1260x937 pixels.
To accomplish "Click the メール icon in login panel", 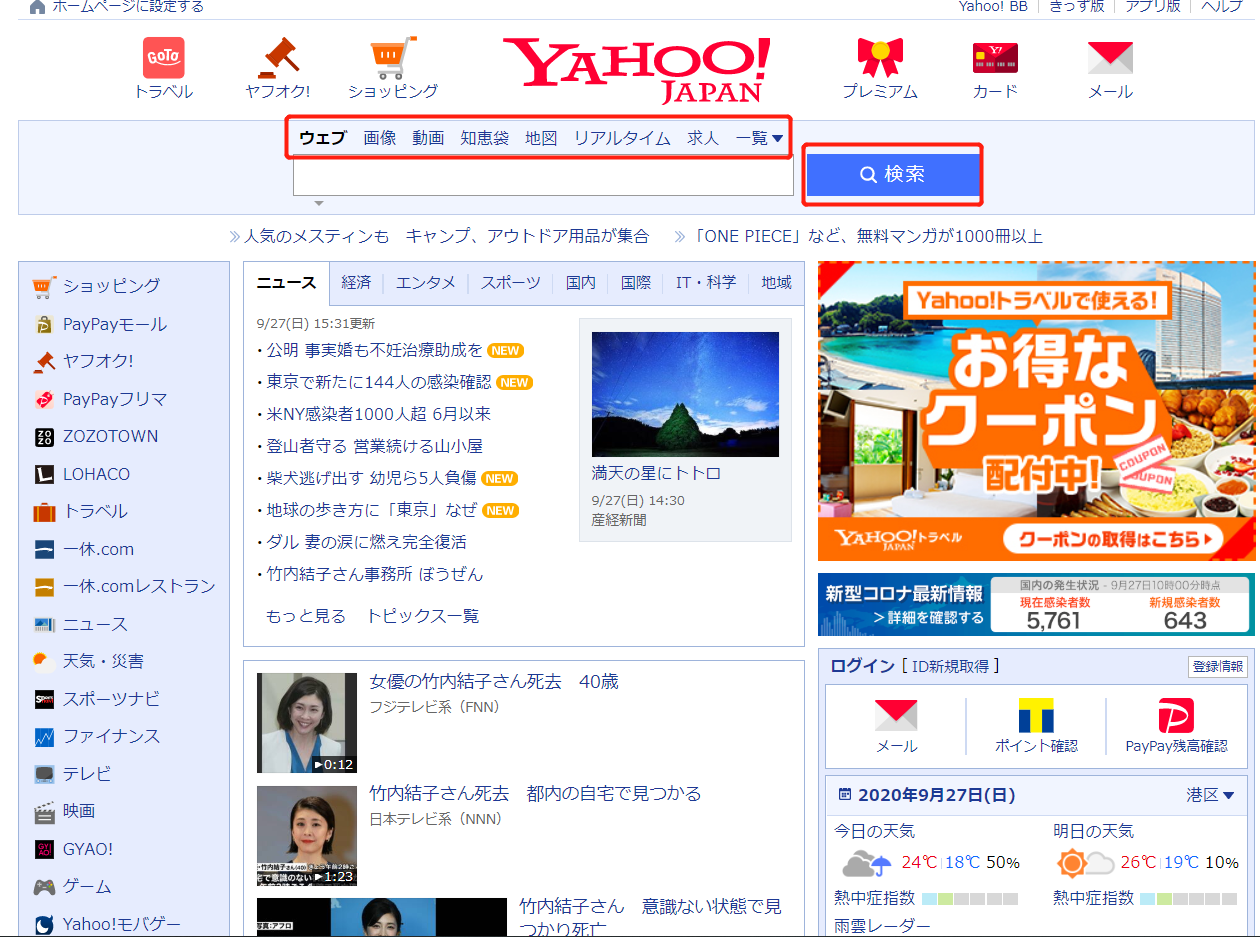I will click(x=896, y=716).
